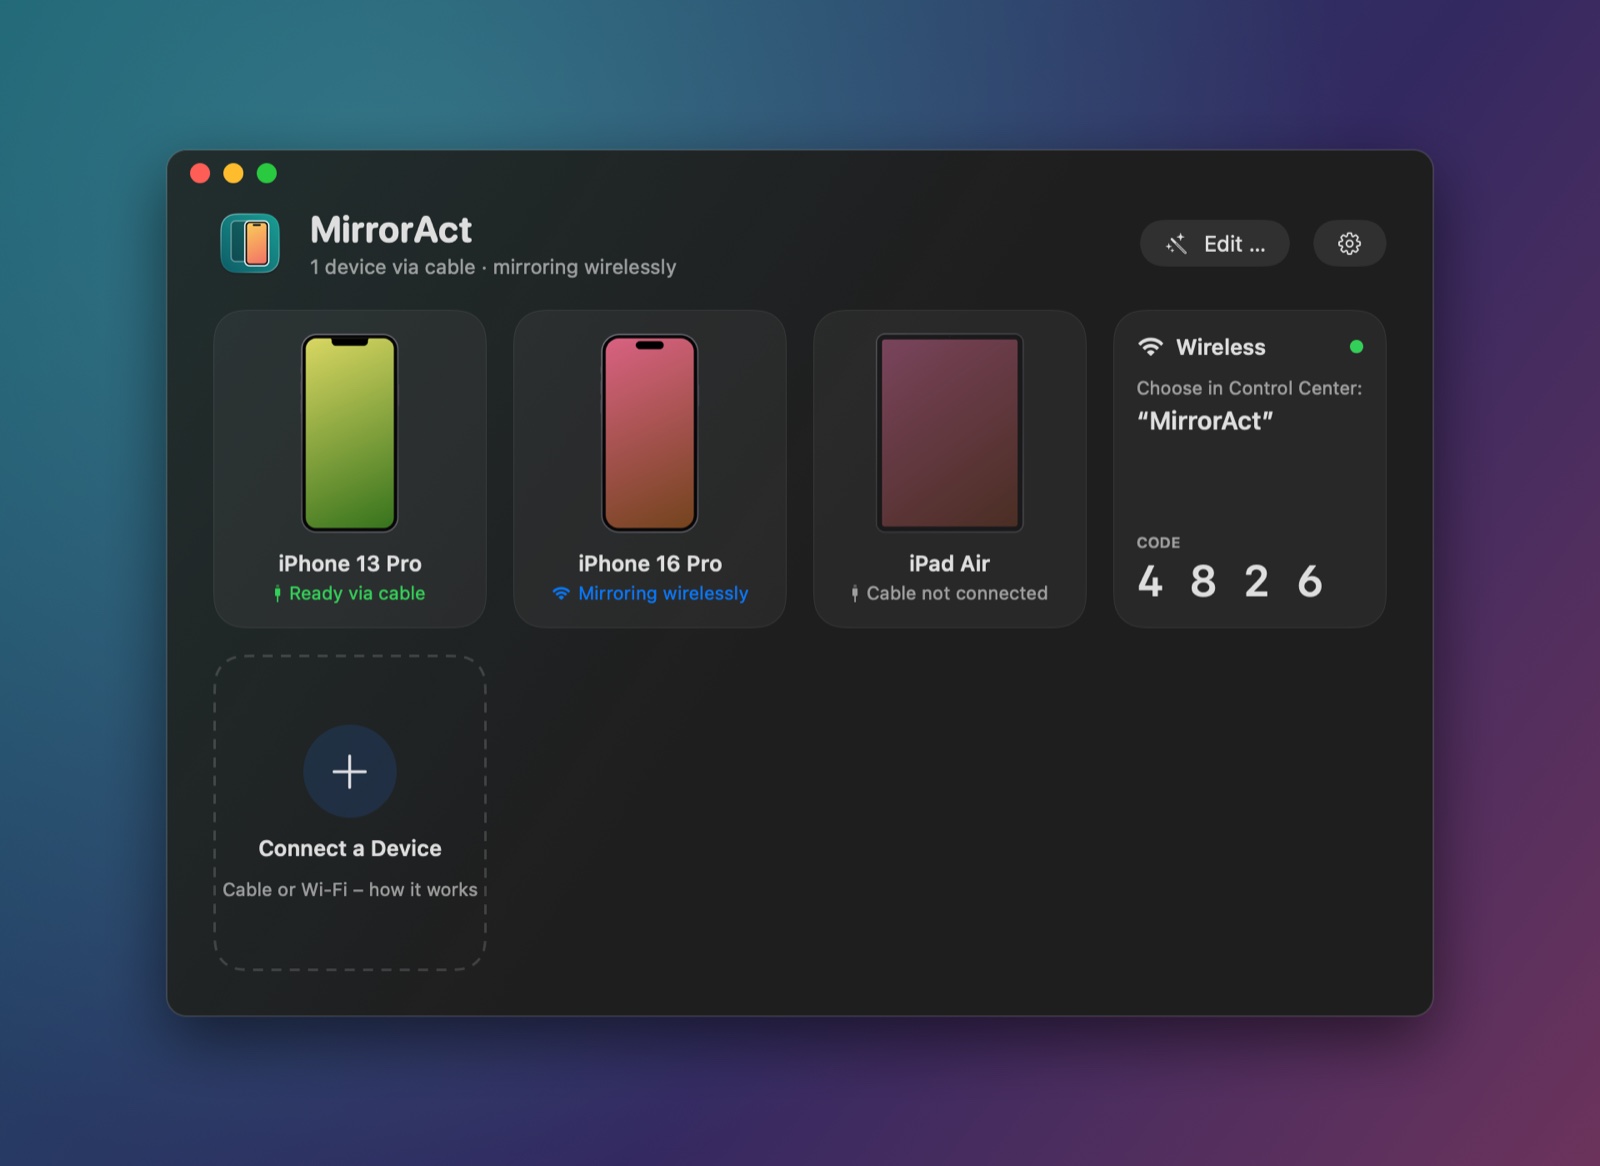Select the iPad Air tablet thumbnail

point(950,433)
